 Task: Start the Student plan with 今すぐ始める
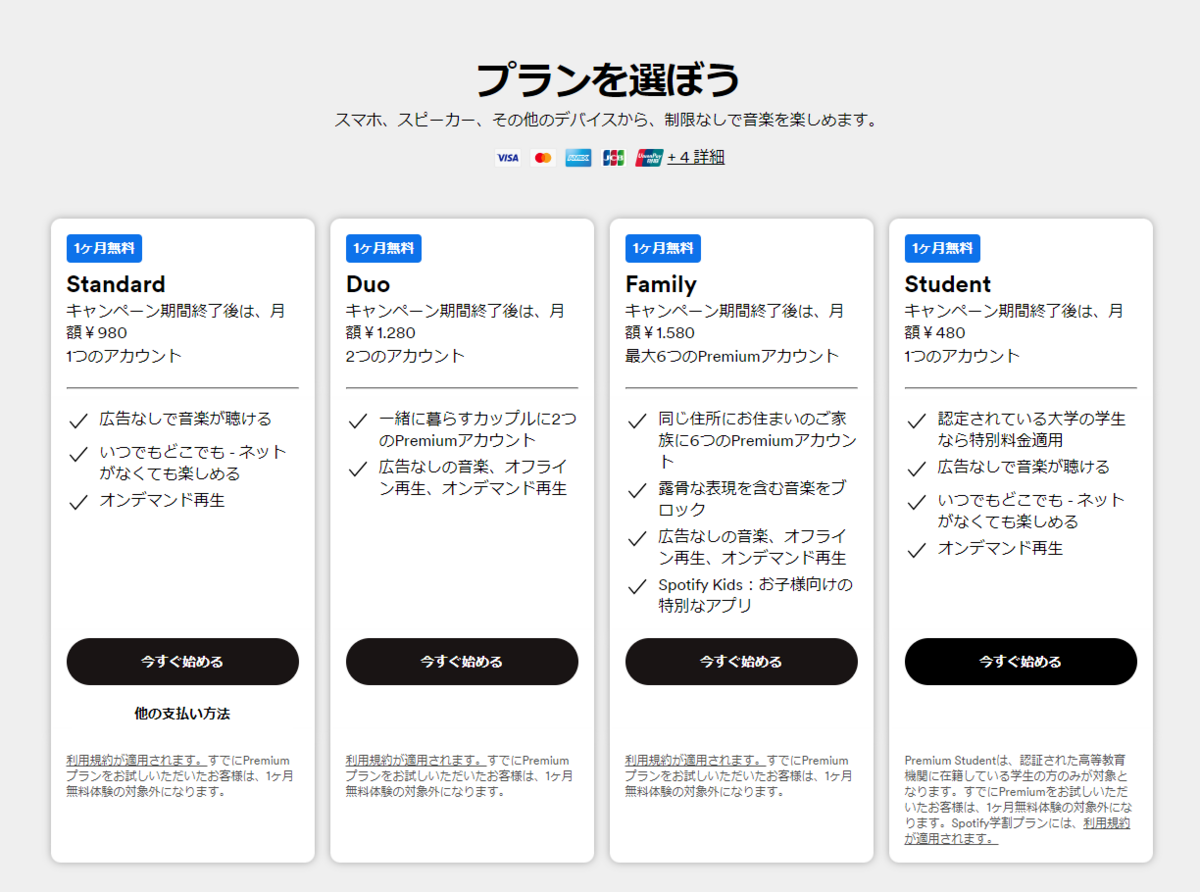click(x=1021, y=662)
